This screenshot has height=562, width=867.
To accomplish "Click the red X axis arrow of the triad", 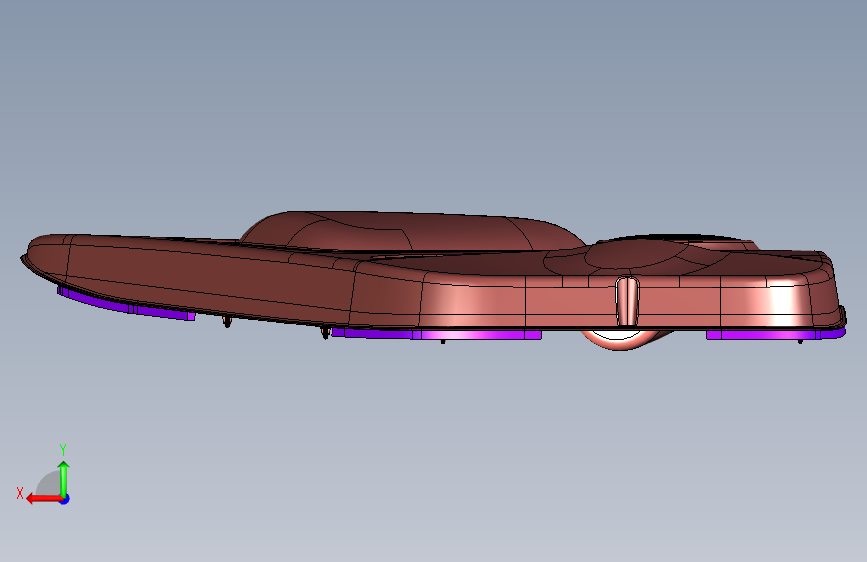I will [43, 499].
